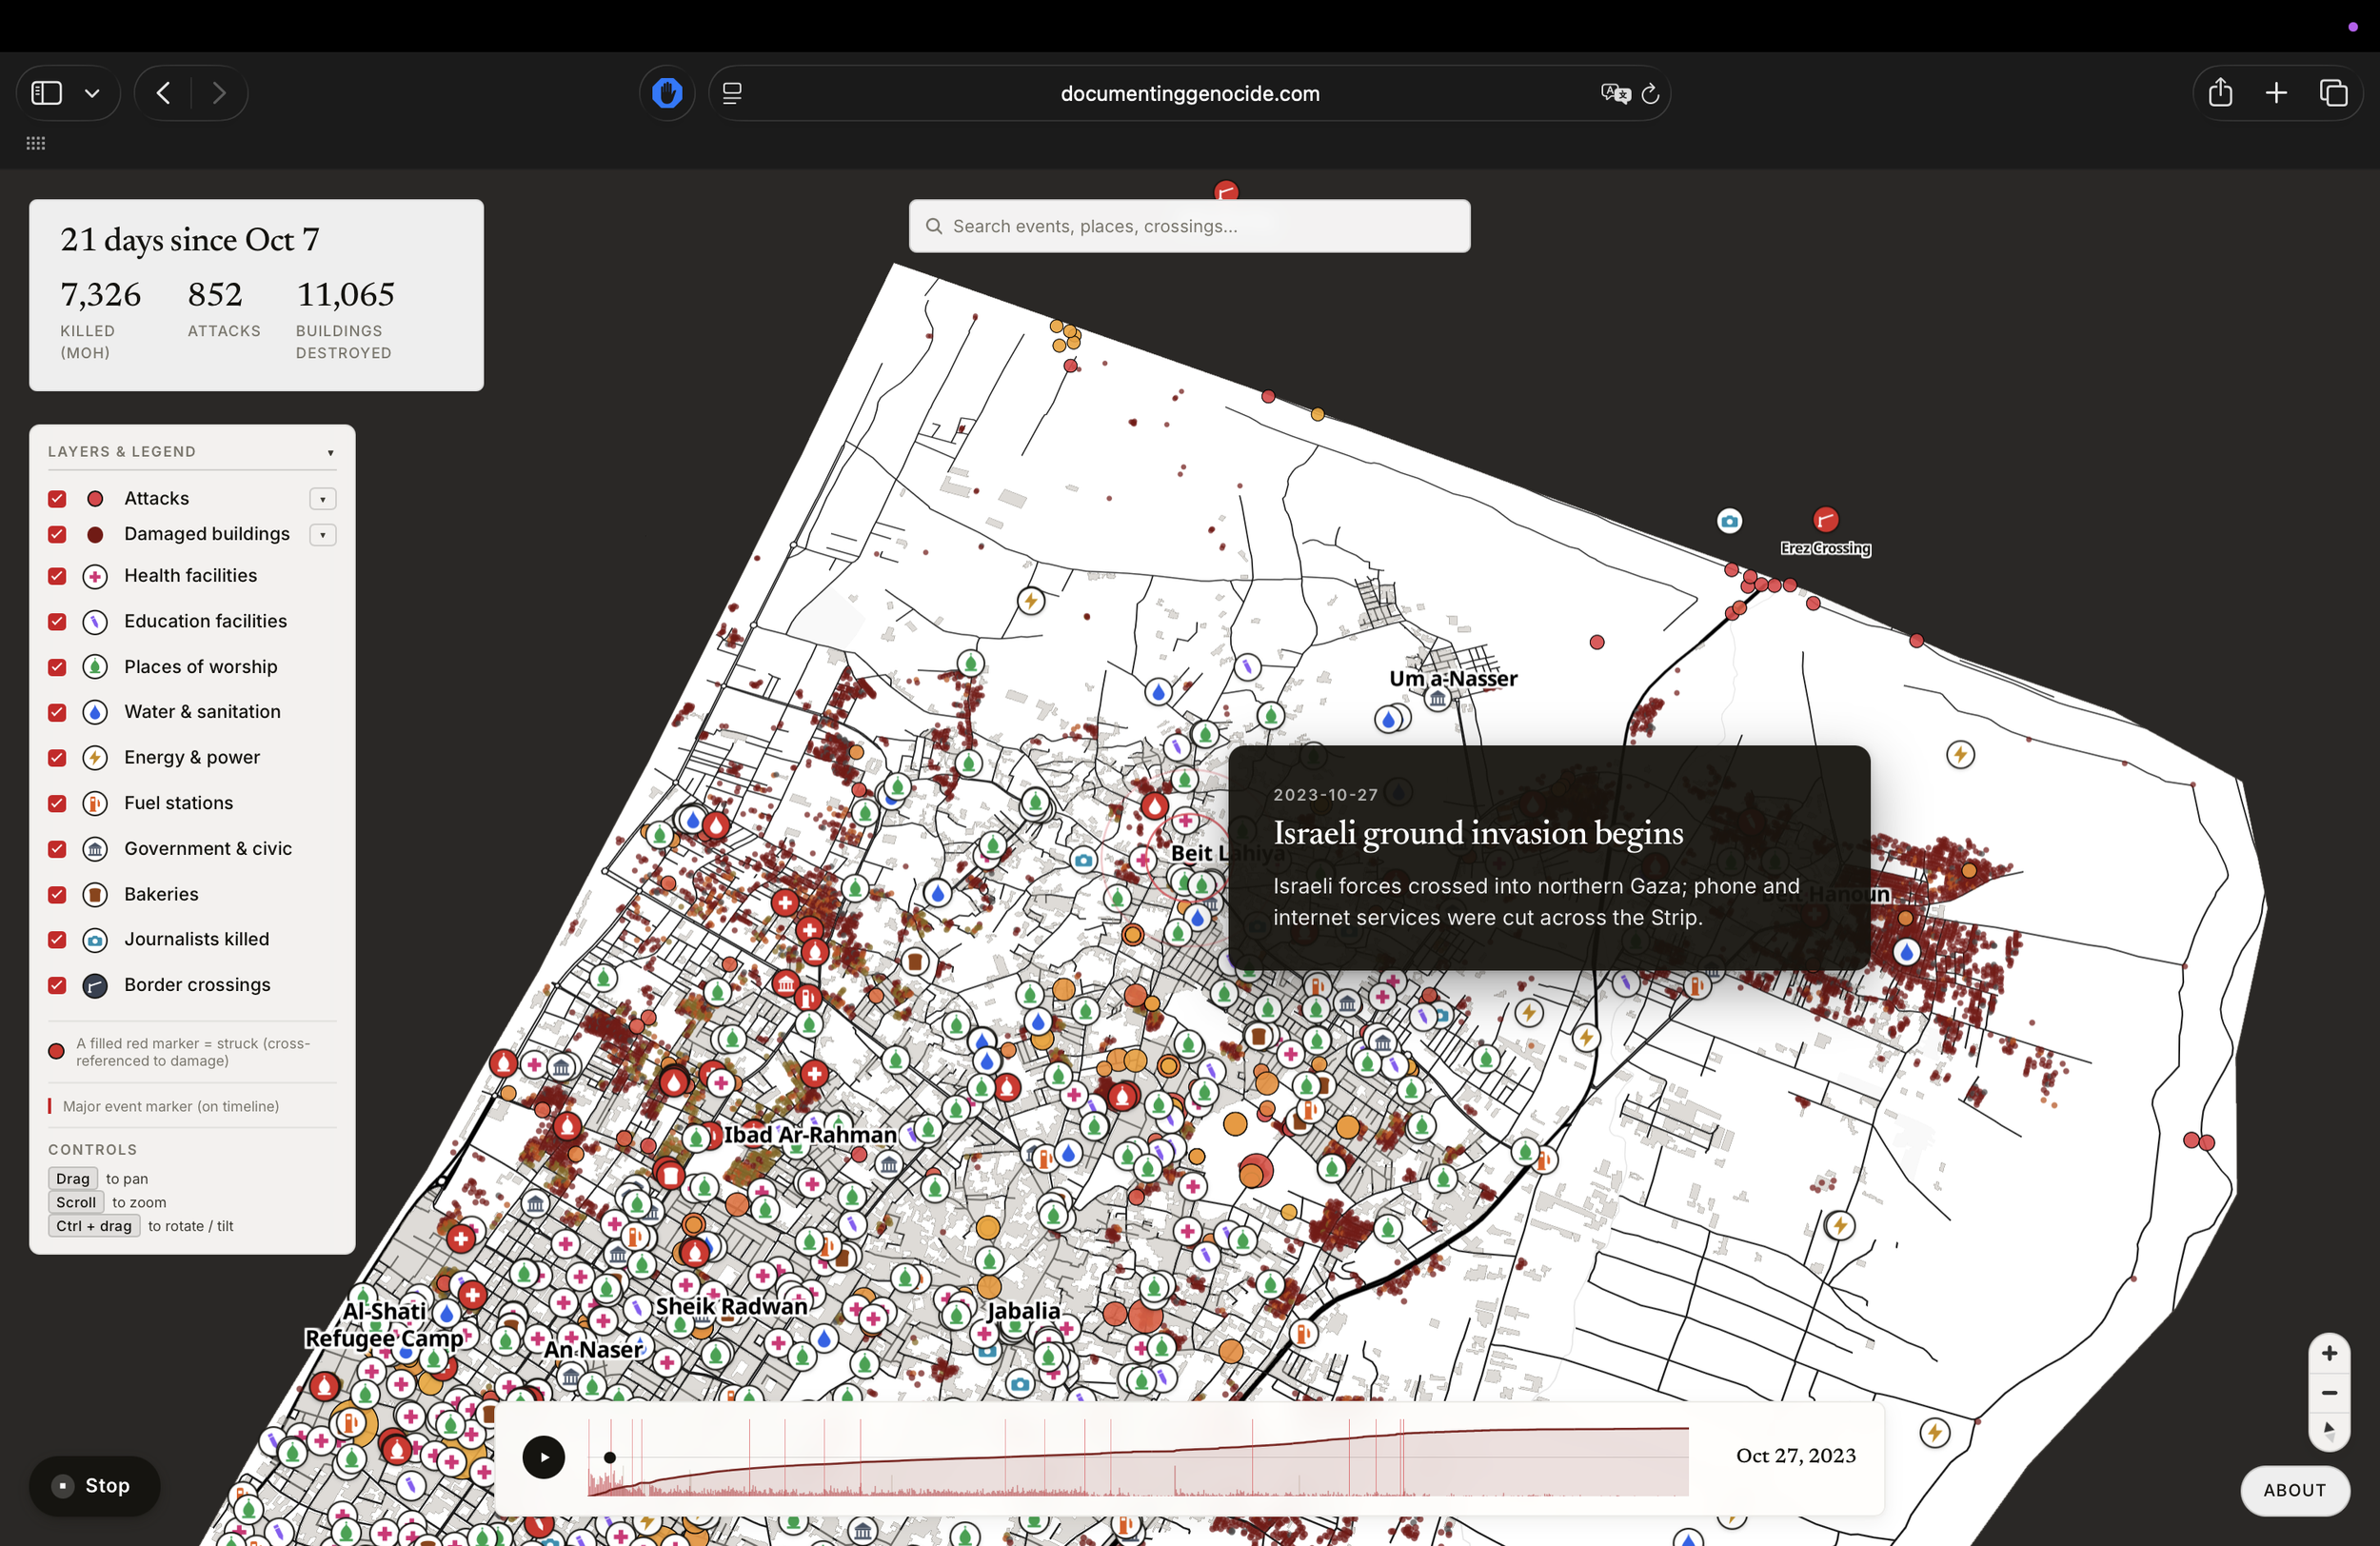2380x1546 pixels.
Task: Reset map bearing with compass button
Action: click(2329, 1430)
